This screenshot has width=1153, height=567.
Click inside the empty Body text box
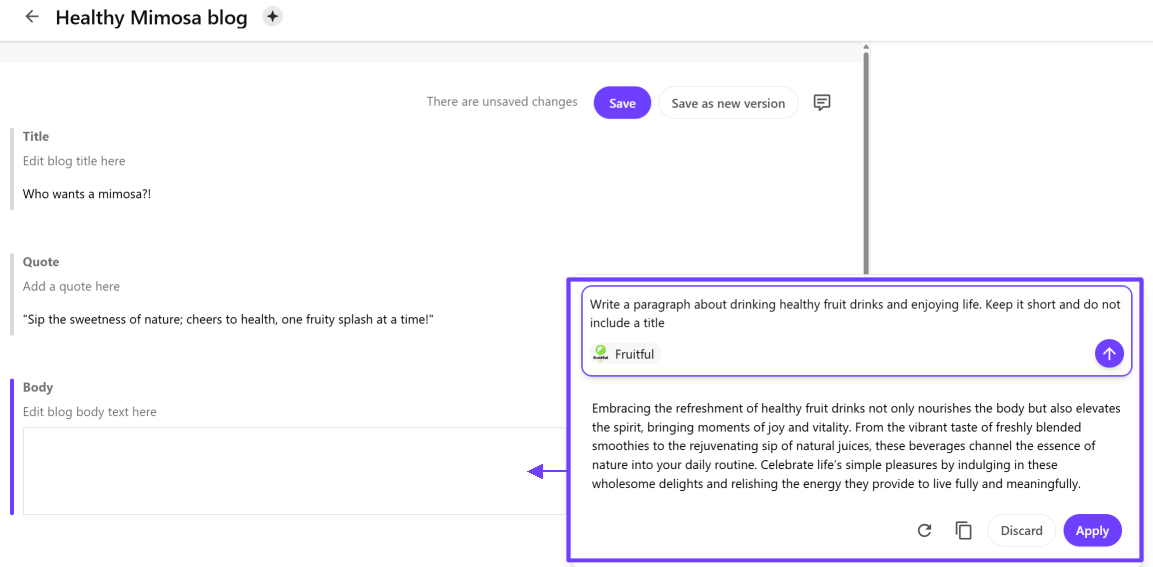click(294, 471)
